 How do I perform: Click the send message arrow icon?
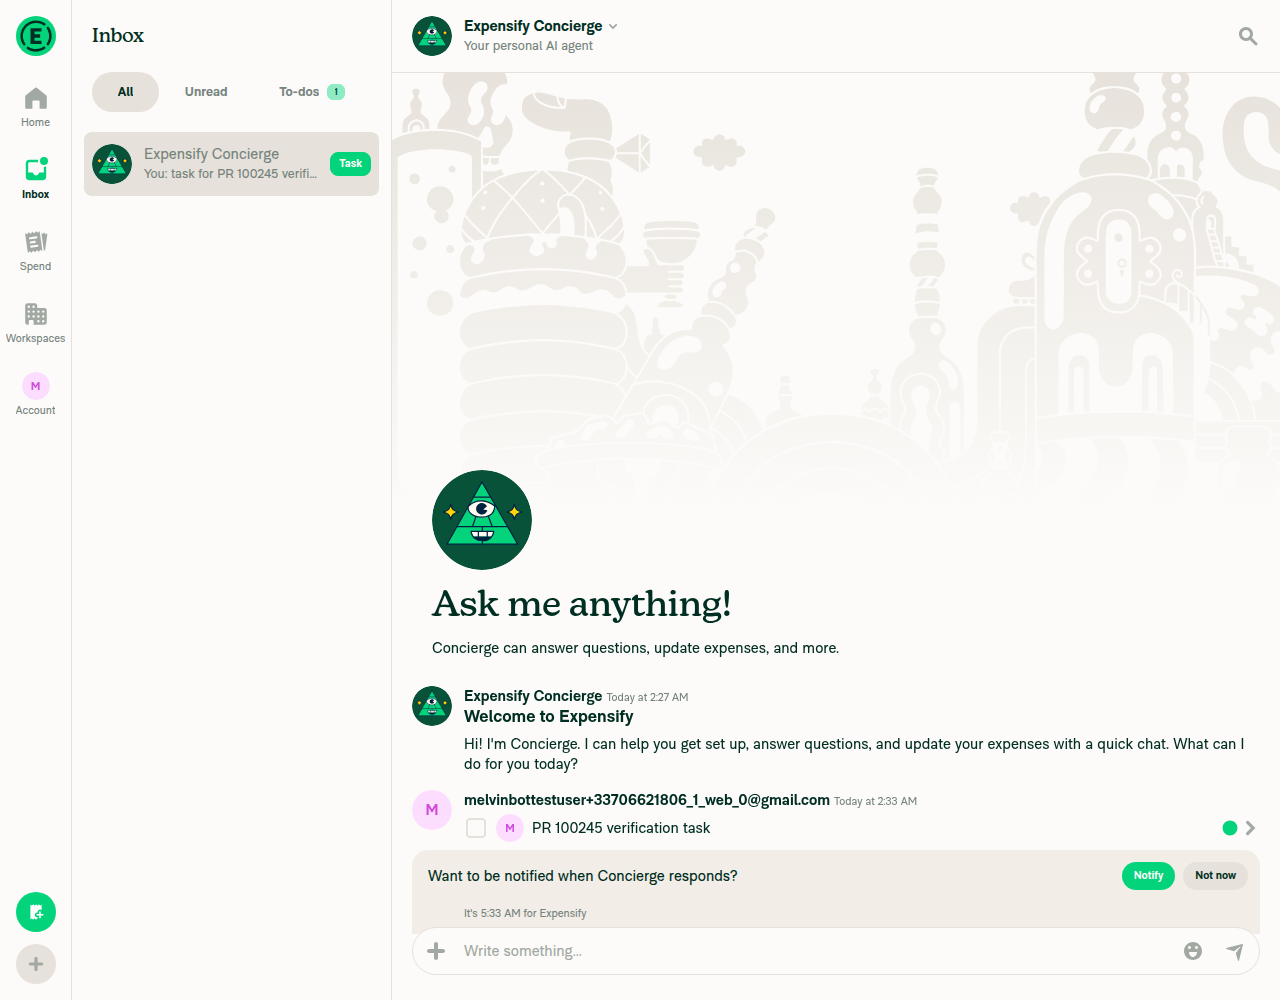click(x=1235, y=951)
